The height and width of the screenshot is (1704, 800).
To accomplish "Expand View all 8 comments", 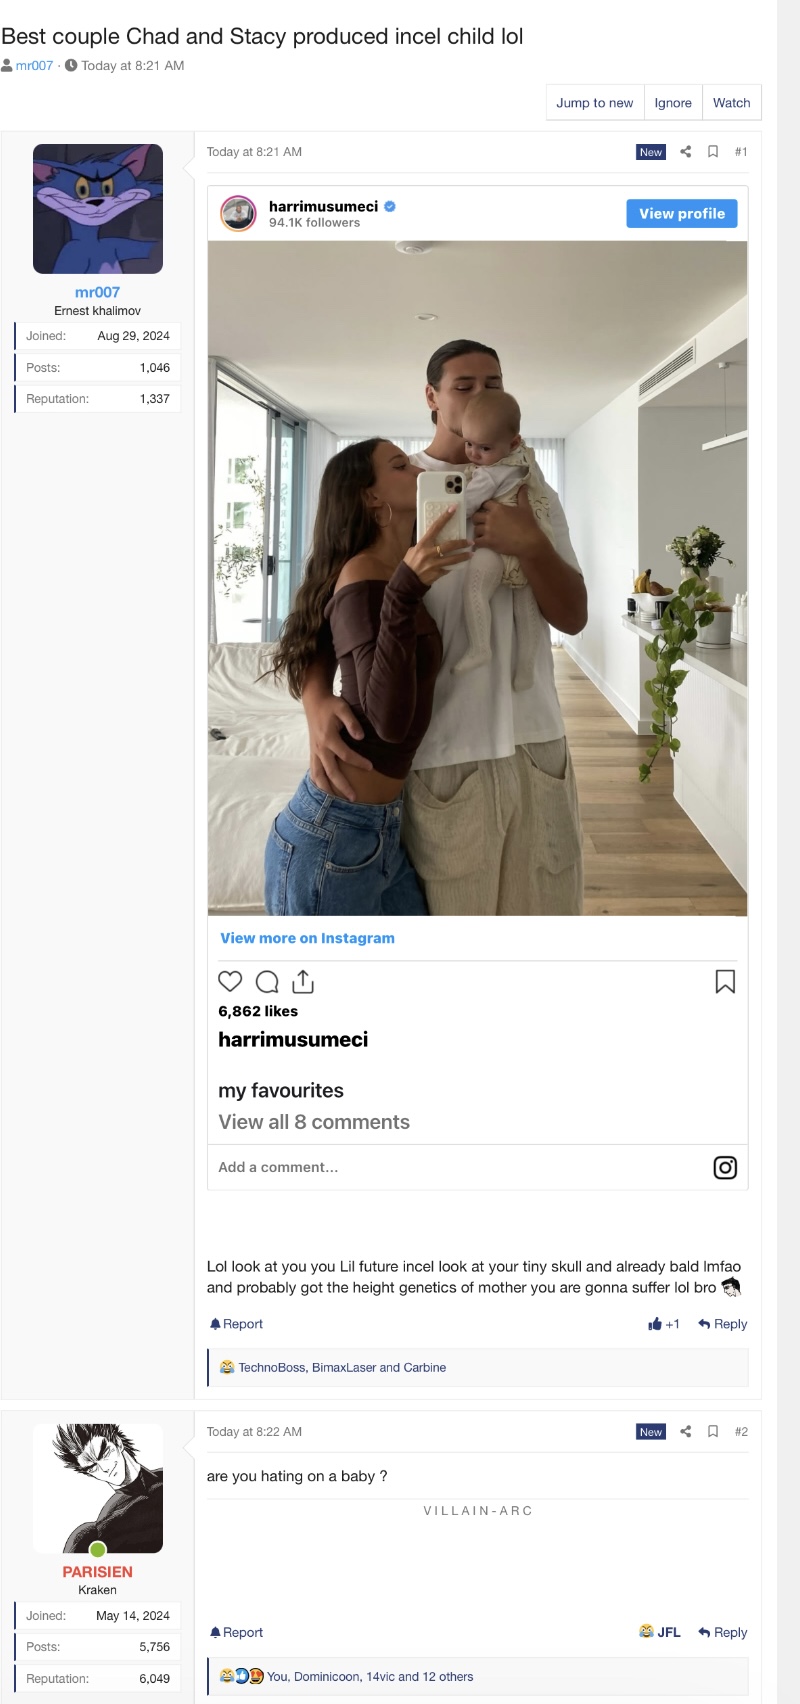I will [314, 1122].
